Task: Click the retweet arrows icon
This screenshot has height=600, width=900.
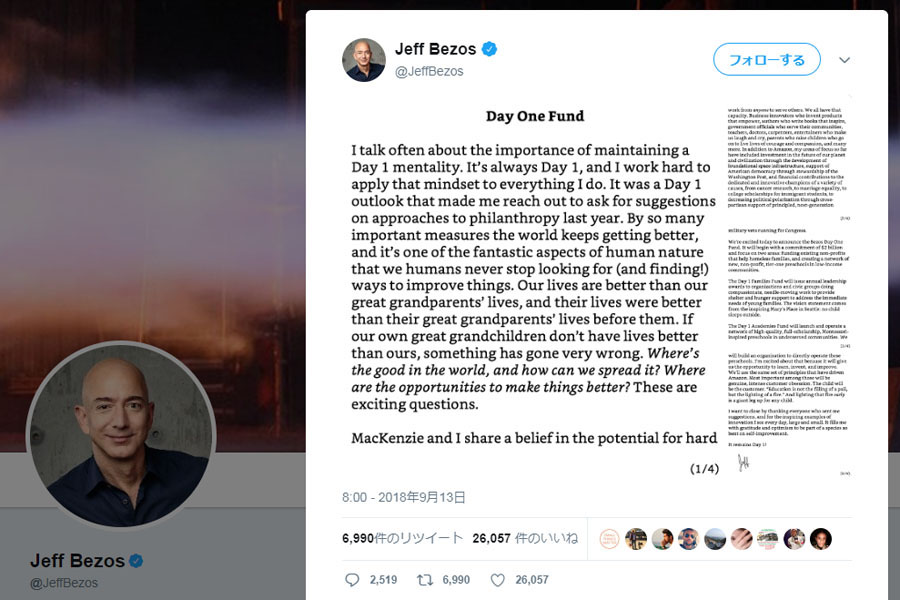Action: pyautogui.click(x=425, y=579)
